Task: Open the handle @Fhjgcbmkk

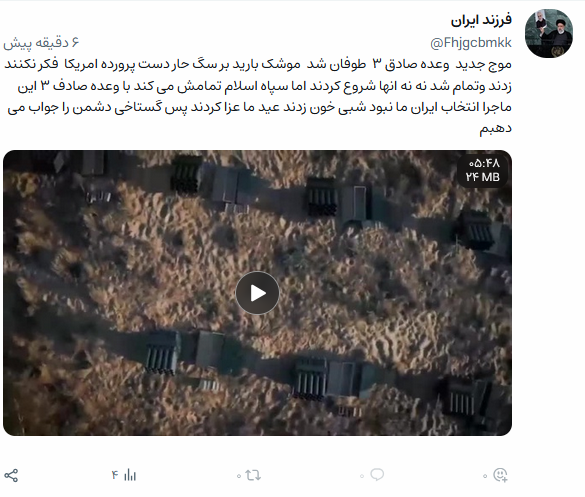Action: [x=471, y=43]
